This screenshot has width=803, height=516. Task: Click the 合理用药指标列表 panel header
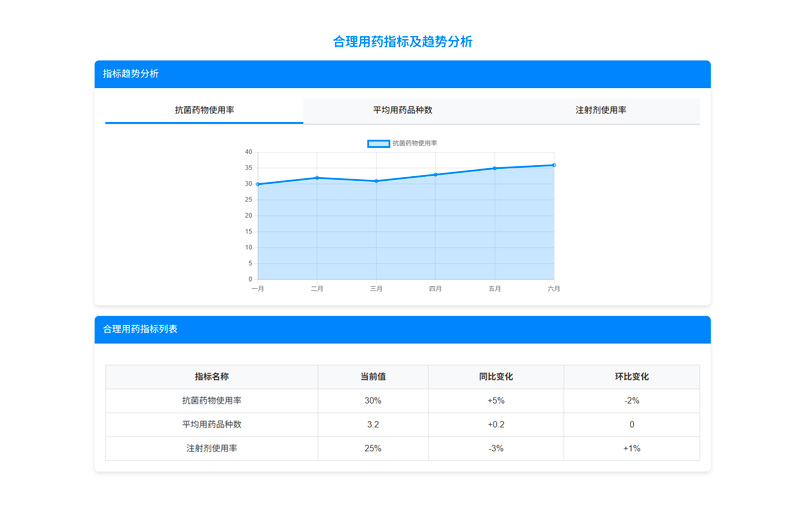(x=403, y=330)
